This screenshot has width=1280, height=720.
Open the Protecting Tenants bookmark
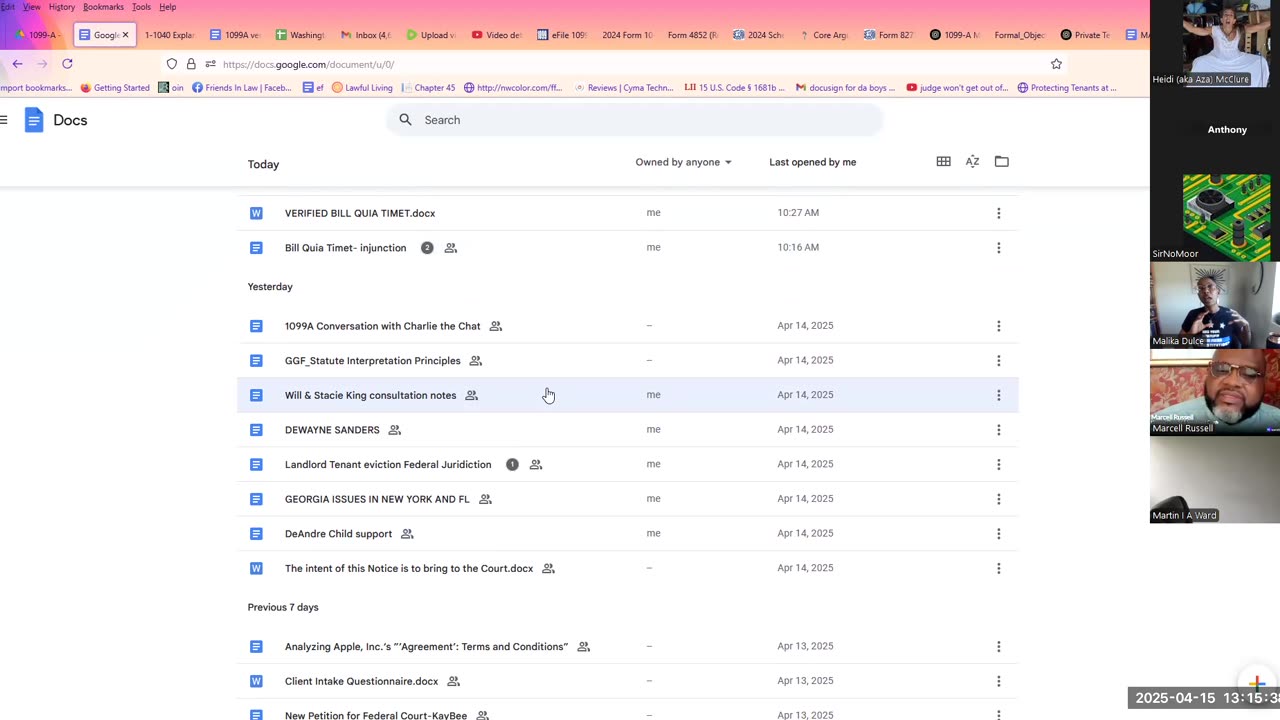(x=1067, y=88)
